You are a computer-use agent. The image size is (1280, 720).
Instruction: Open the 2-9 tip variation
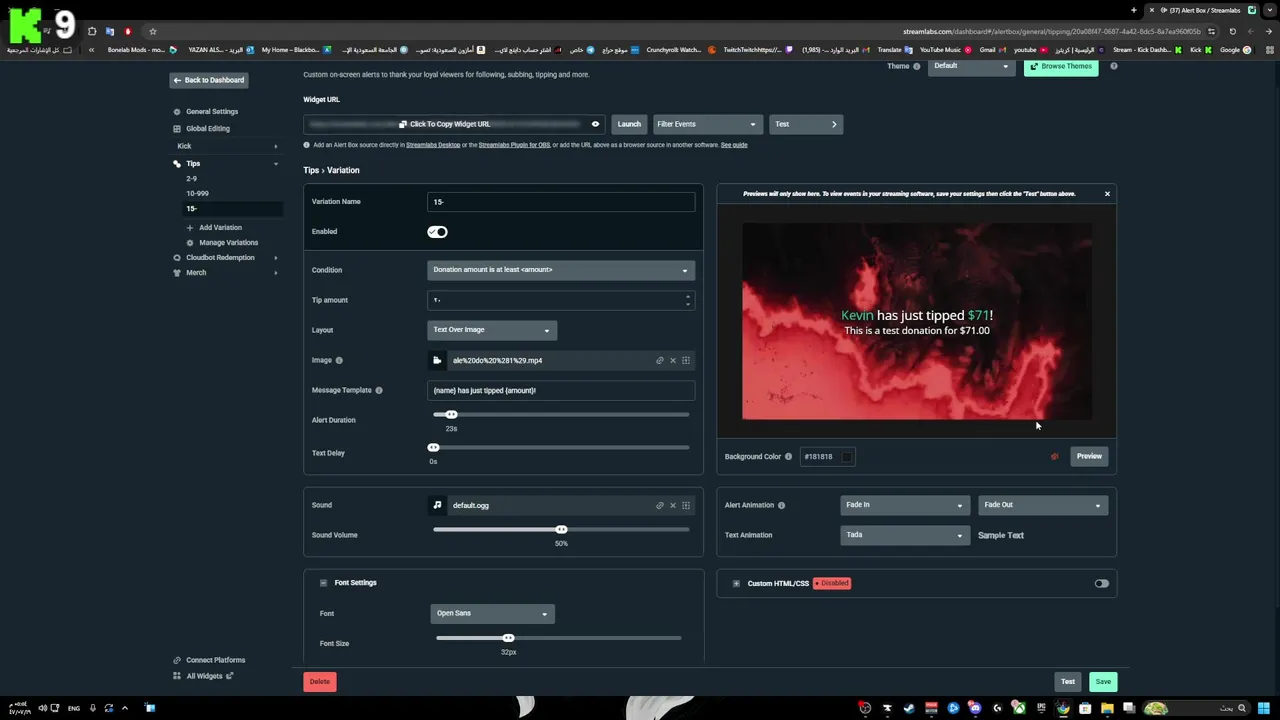(191, 179)
